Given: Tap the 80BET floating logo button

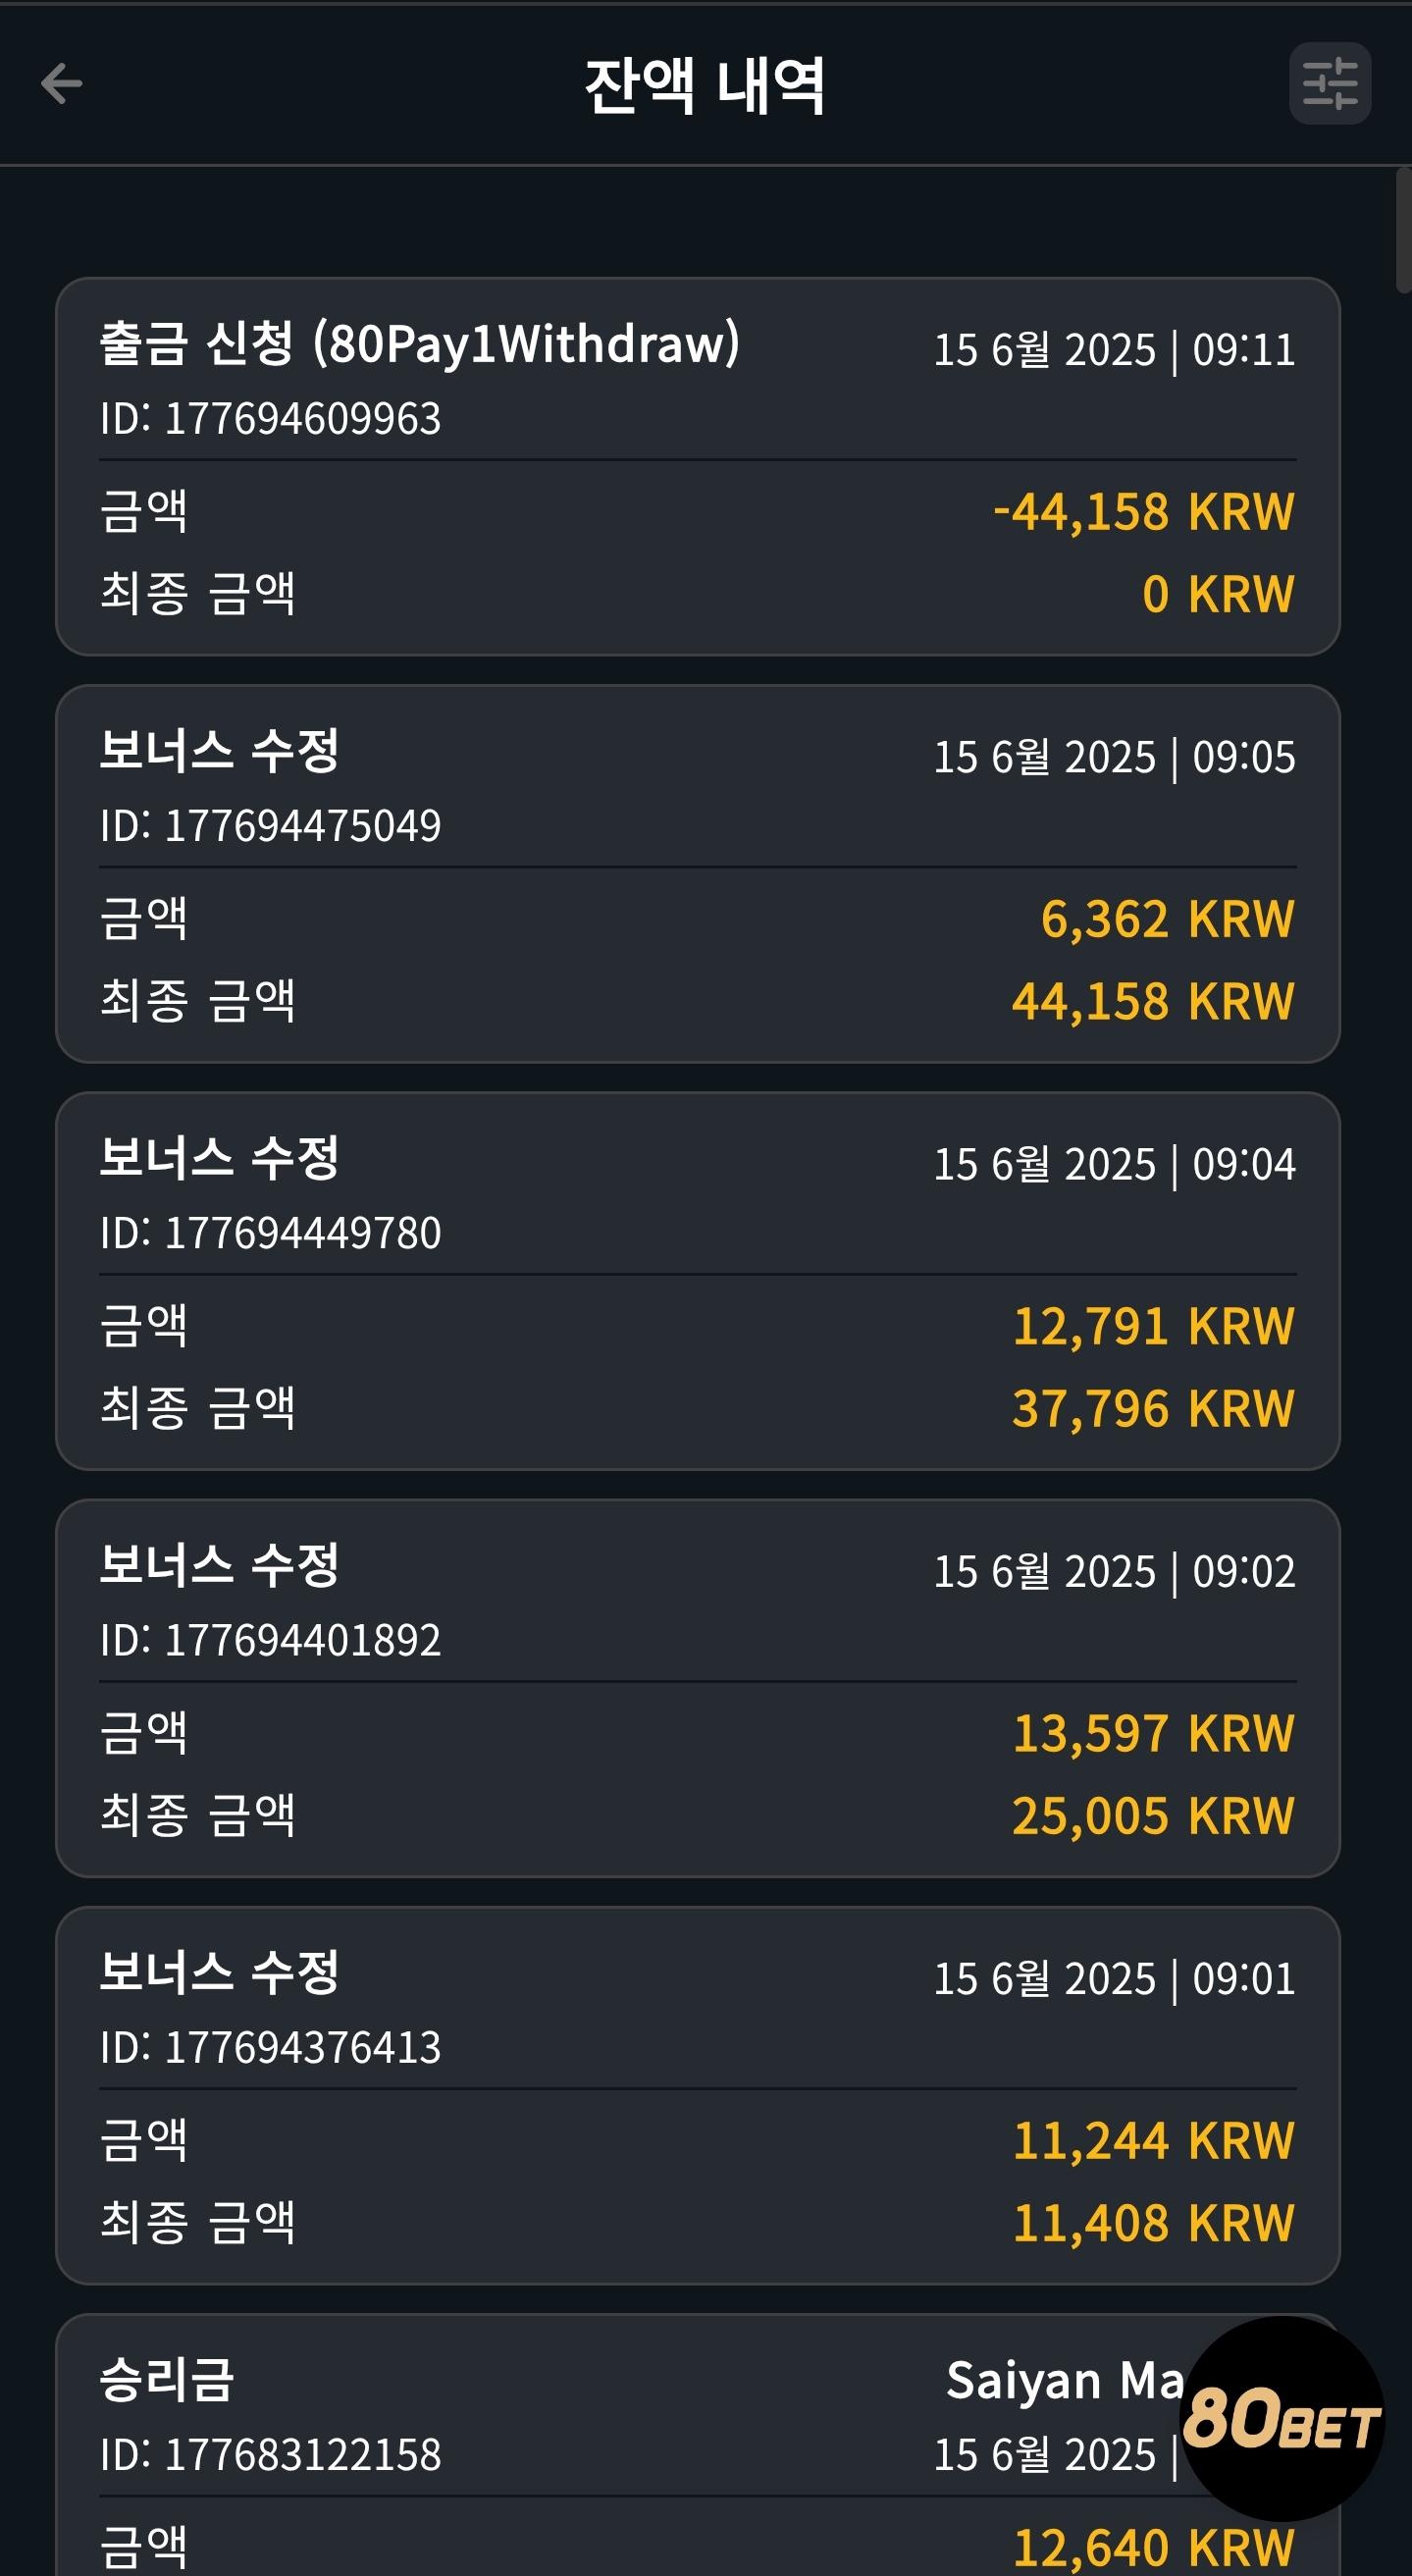Looking at the screenshot, I should [x=1282, y=2418].
